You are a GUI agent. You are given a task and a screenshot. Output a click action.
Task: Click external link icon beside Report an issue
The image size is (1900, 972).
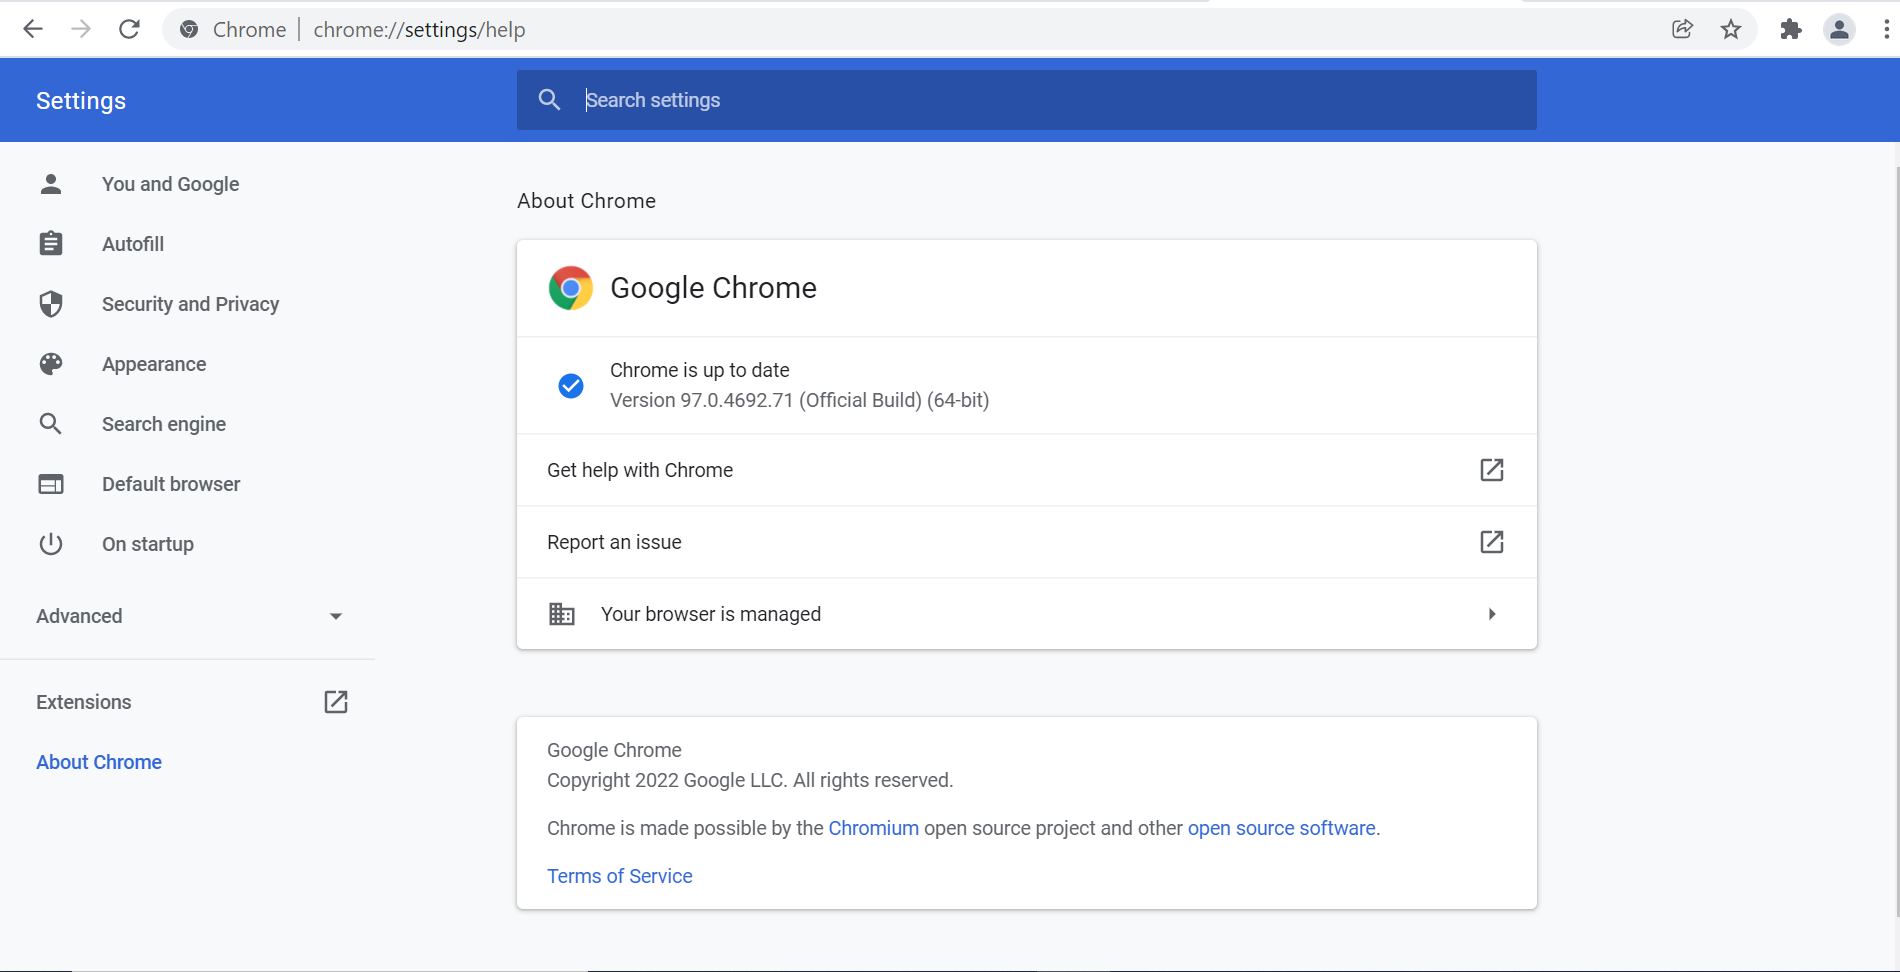point(1491,542)
